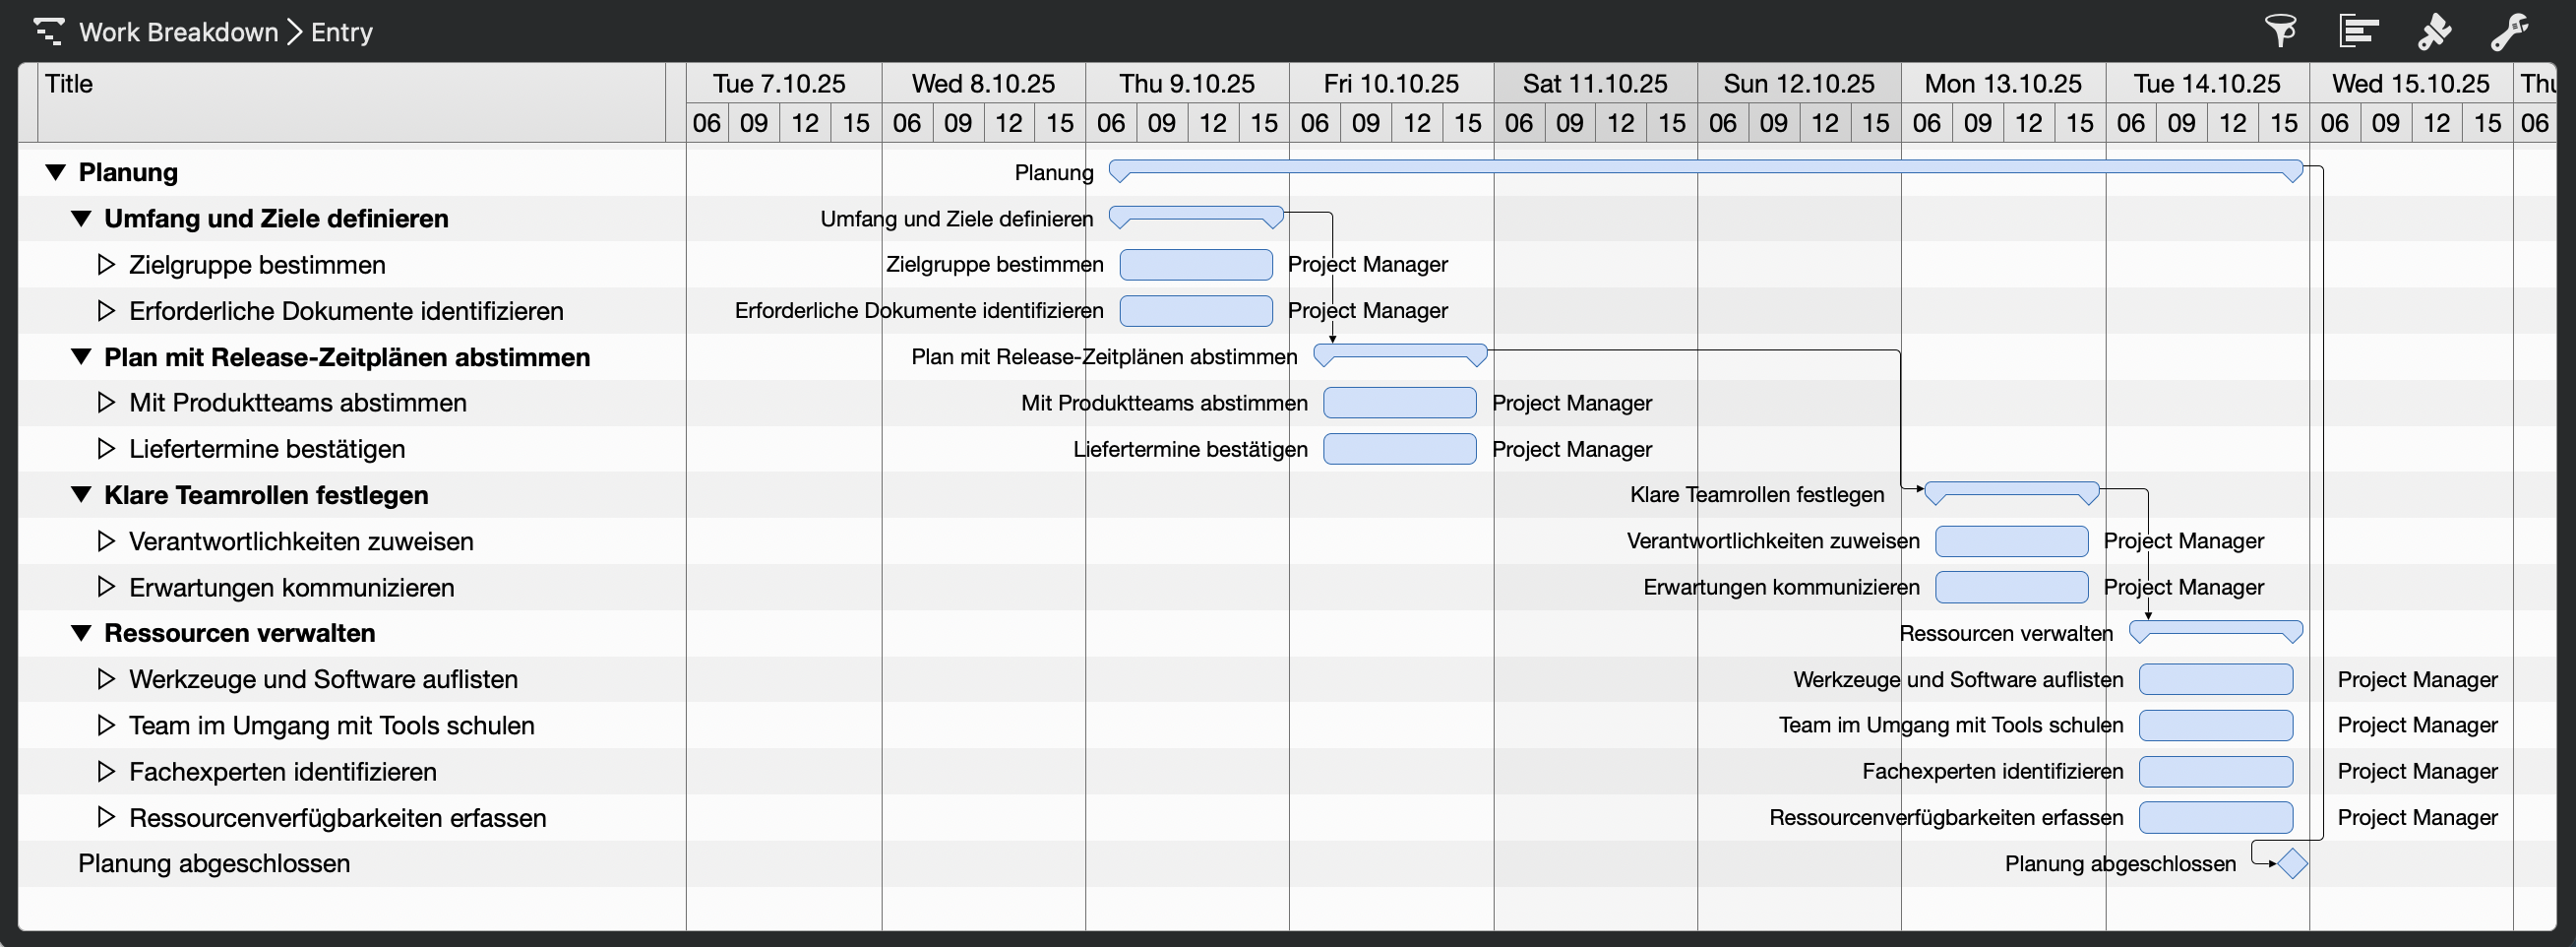Click the 'Fri 10.10.25' date header

[x=1391, y=83]
